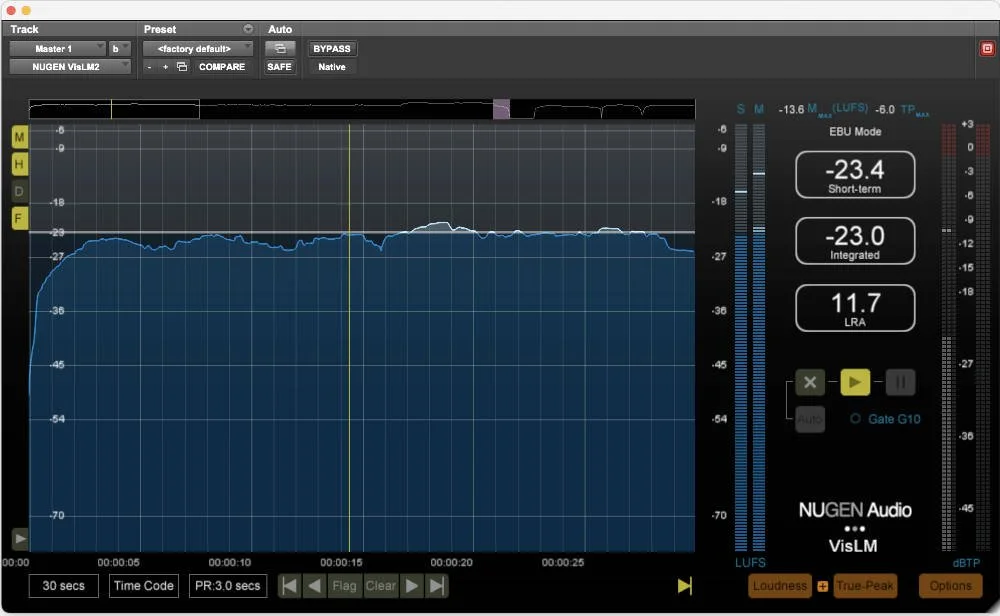Toggle automation SAFE mode
The image size is (1000, 616).
click(279, 66)
